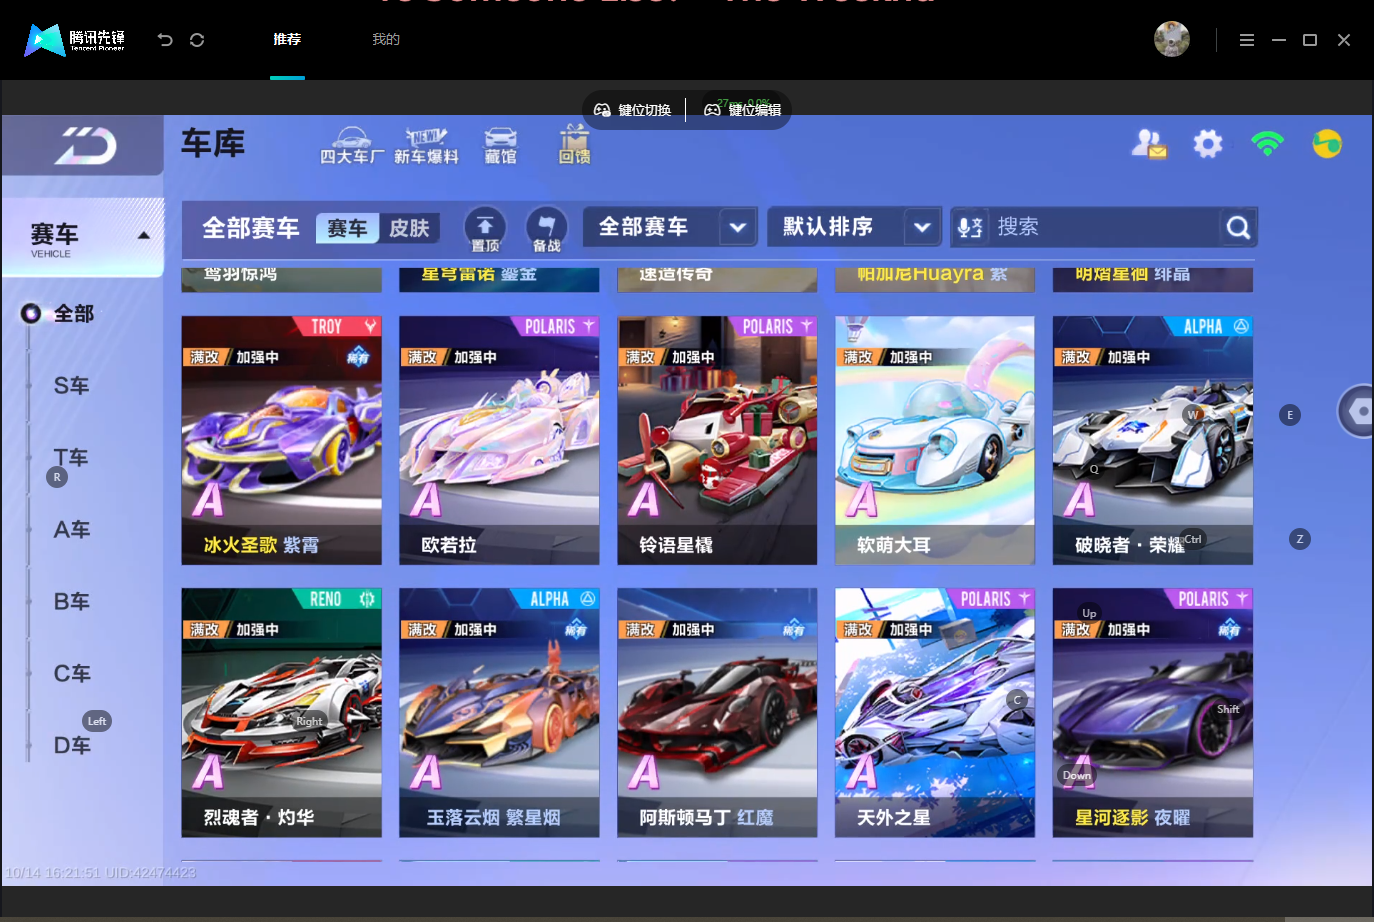The height and width of the screenshot is (922, 1374).
Task: Select the 冰火圣歌 紫霄 car card
Action: pos(281,441)
